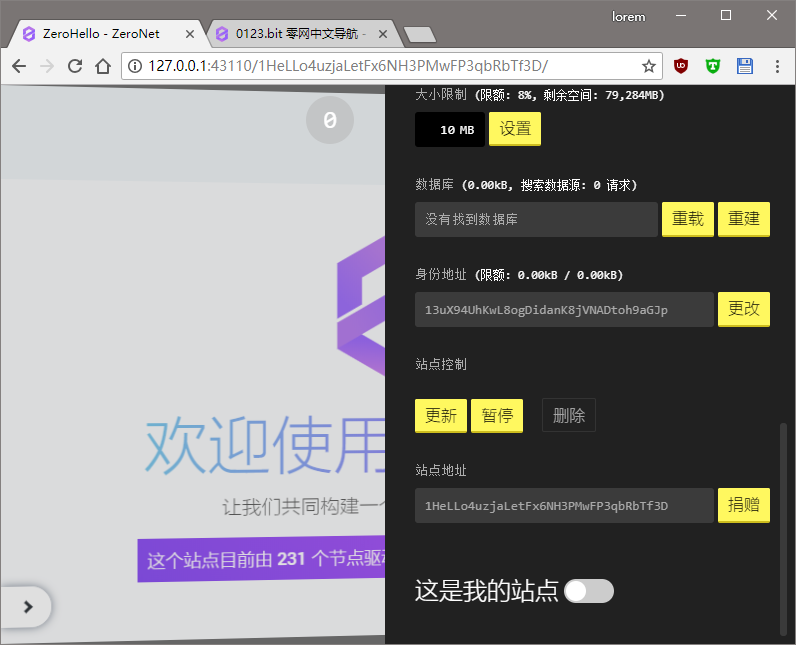The width and height of the screenshot is (796, 645).
Task: Click the address bar URL
Action: 348,66
